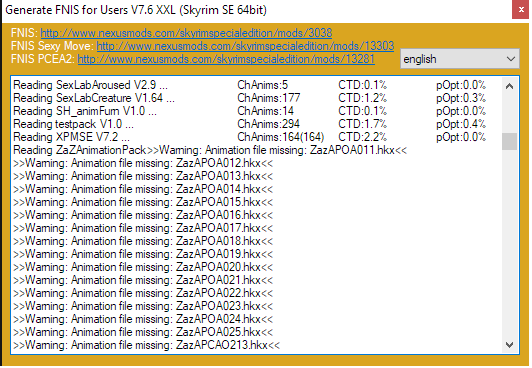Click the ChAnims:294 value
532x368 pixels.
268,124
